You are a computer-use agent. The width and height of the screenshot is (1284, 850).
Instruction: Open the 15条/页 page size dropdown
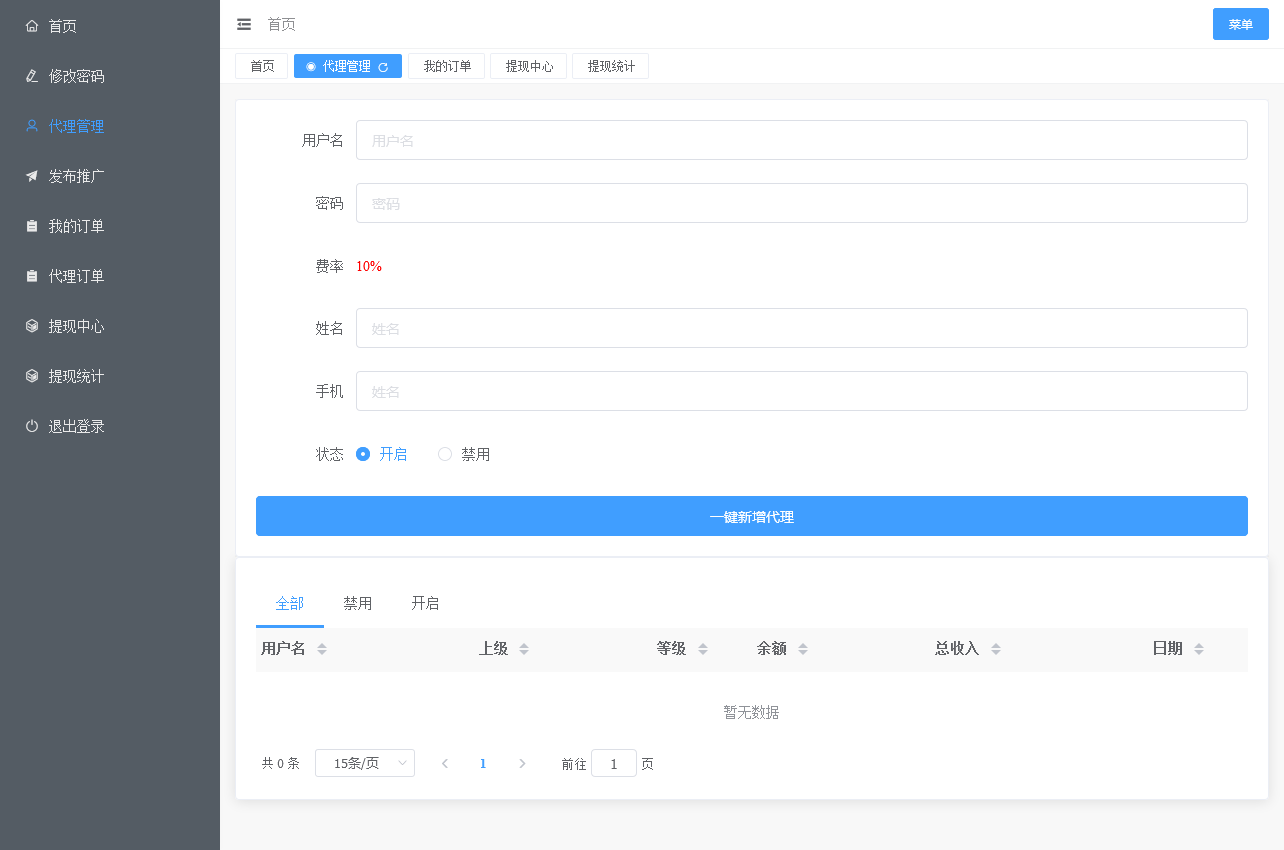[365, 763]
